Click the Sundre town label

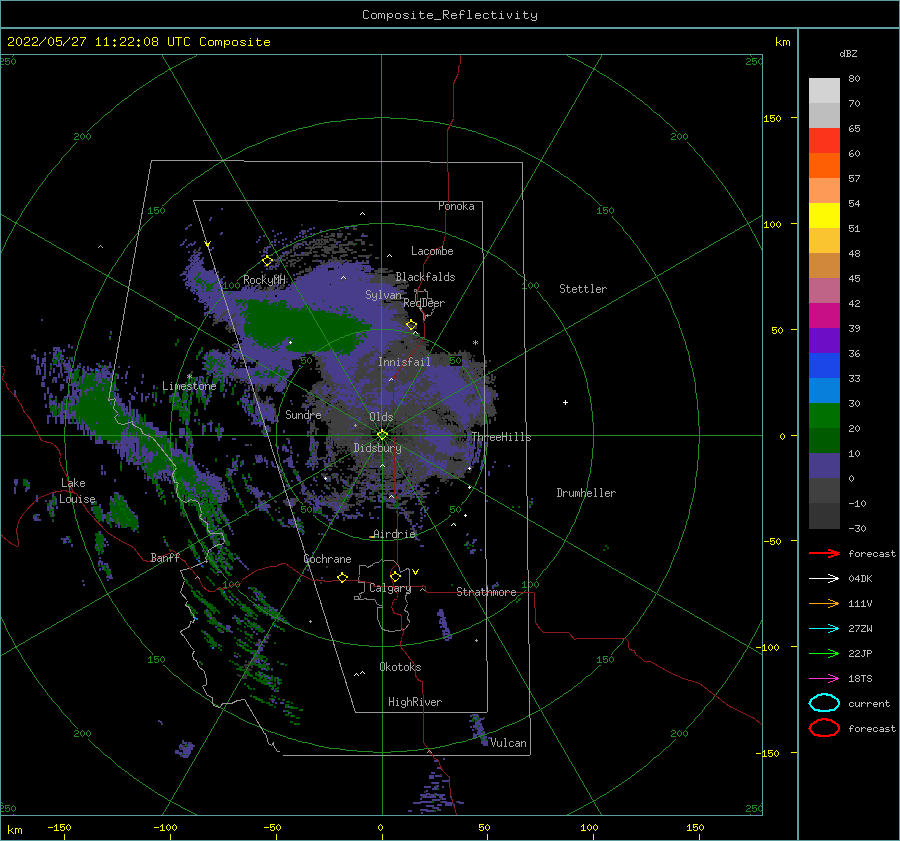point(303,414)
